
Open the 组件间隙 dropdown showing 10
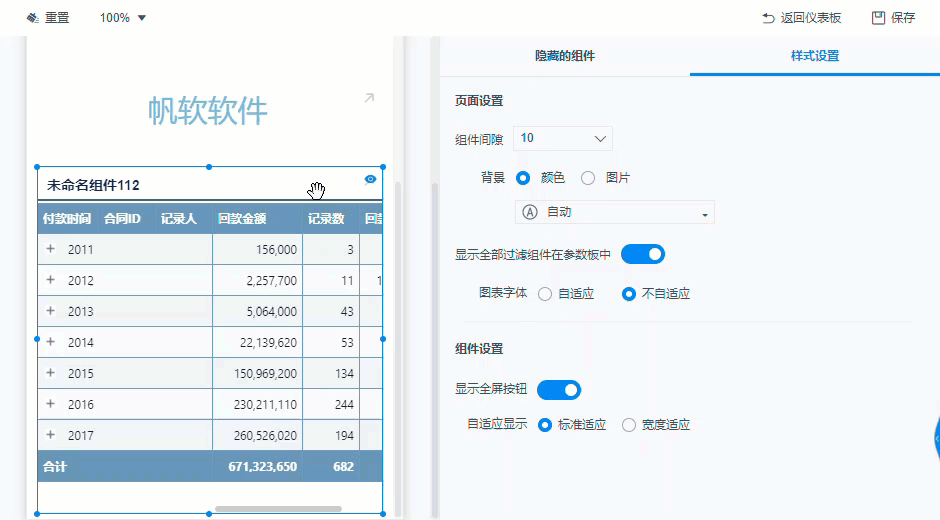coord(562,139)
